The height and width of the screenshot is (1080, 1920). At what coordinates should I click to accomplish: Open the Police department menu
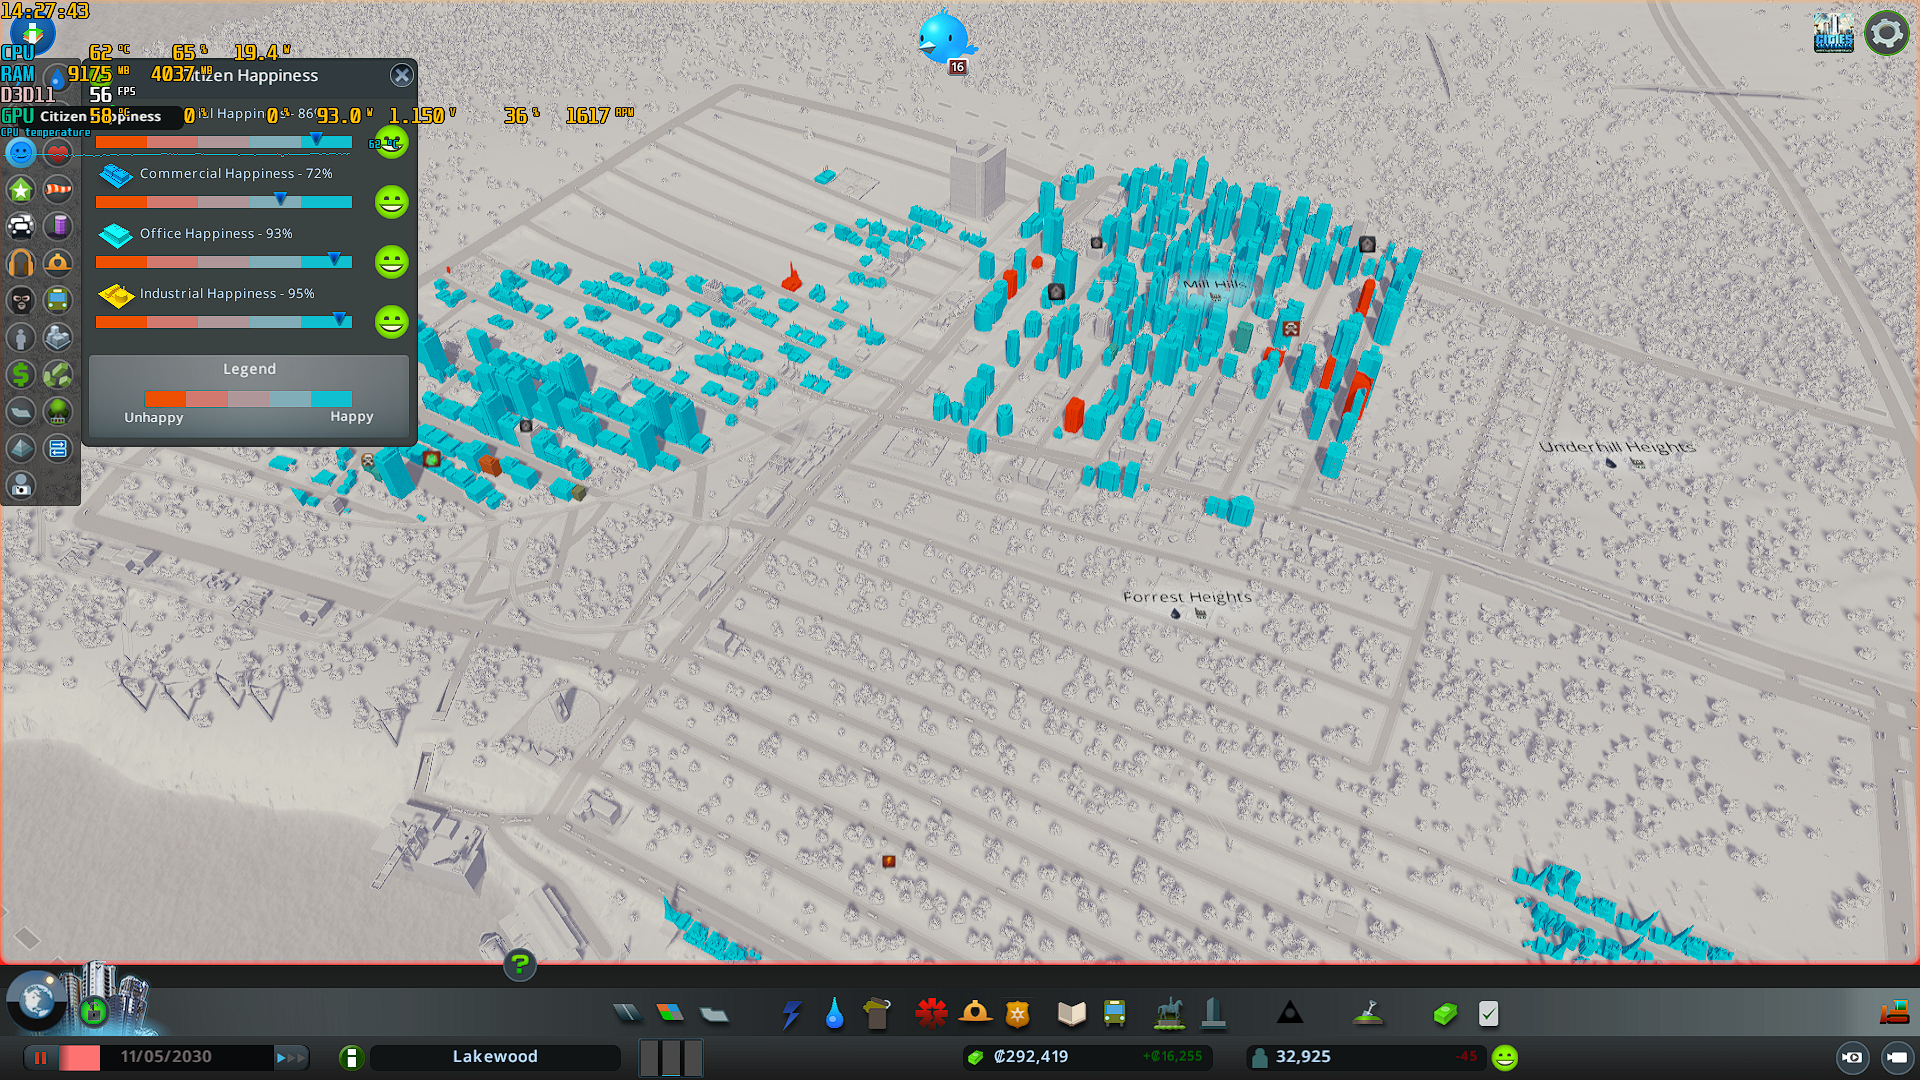coord(1017,1014)
